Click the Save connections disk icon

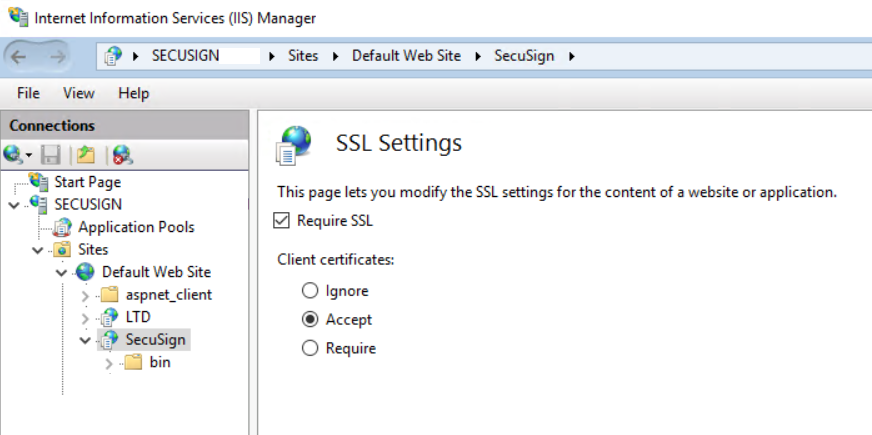[x=51, y=155]
